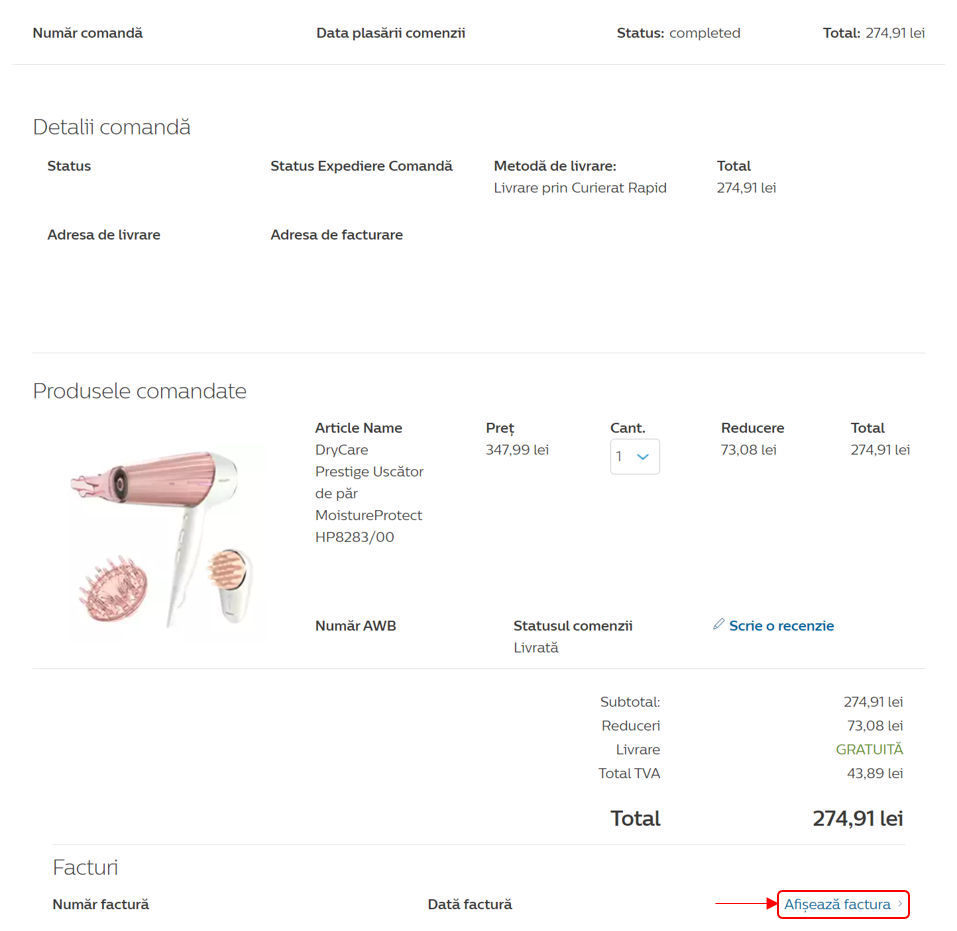957x931 pixels.
Task: Click the Adresa de facturare label
Action: 337,235
